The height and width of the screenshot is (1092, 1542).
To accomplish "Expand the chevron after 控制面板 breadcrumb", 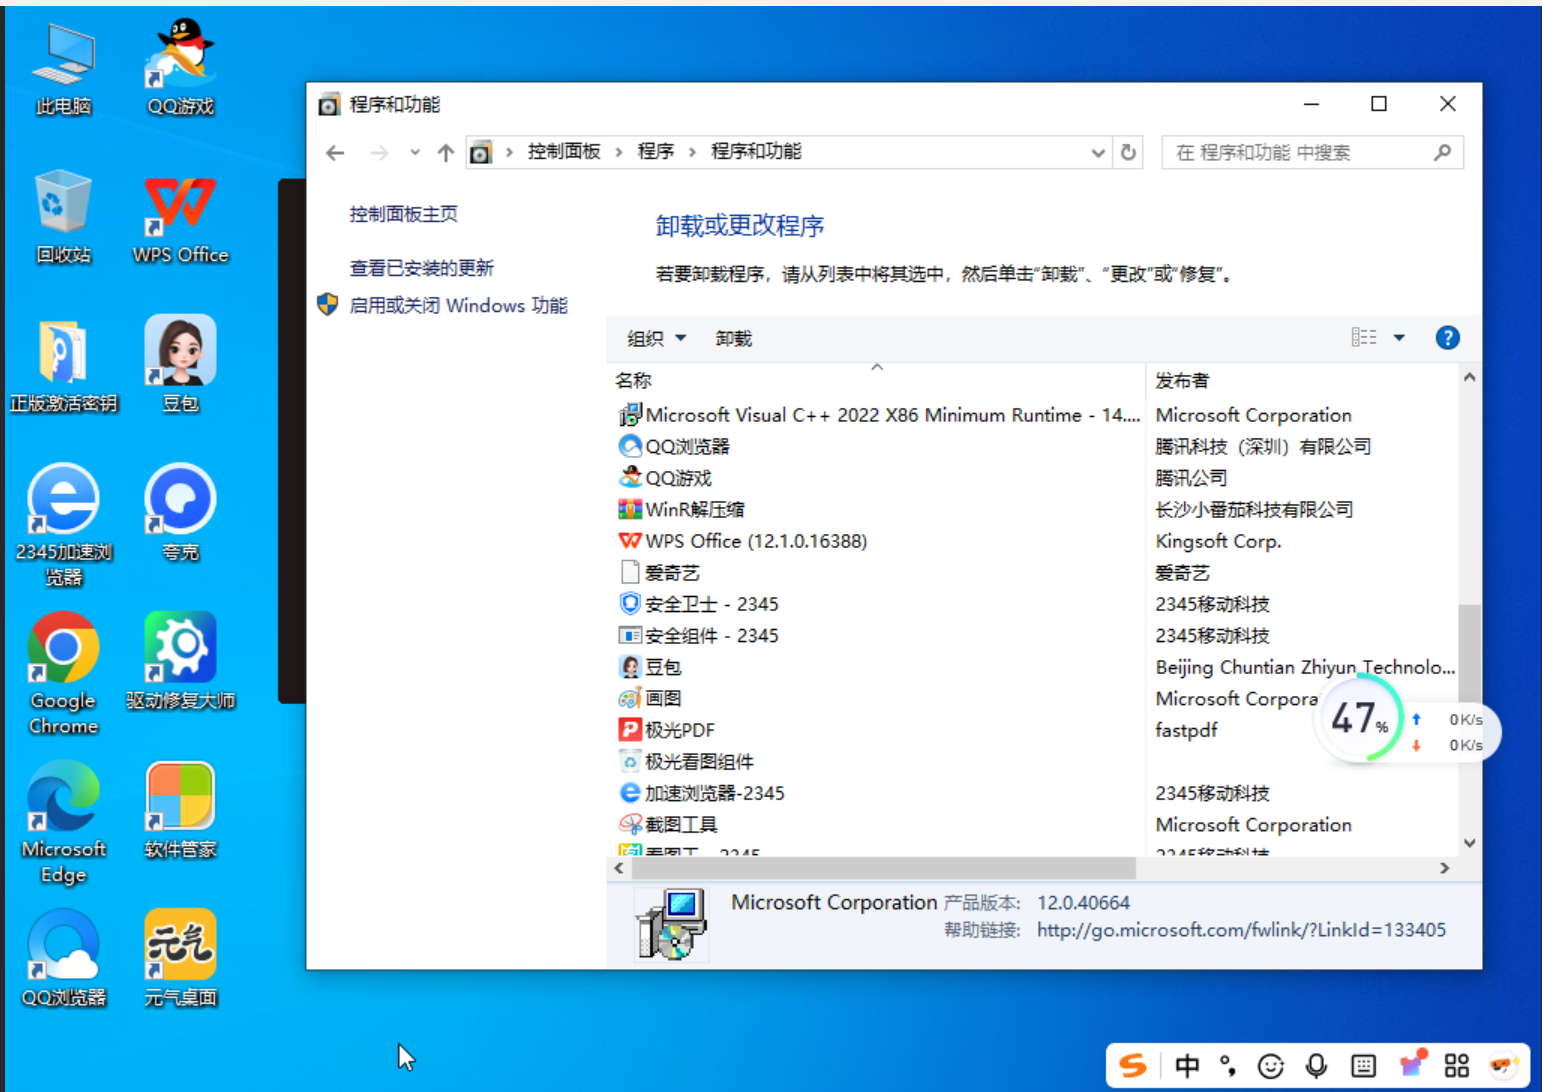I will pos(619,152).
